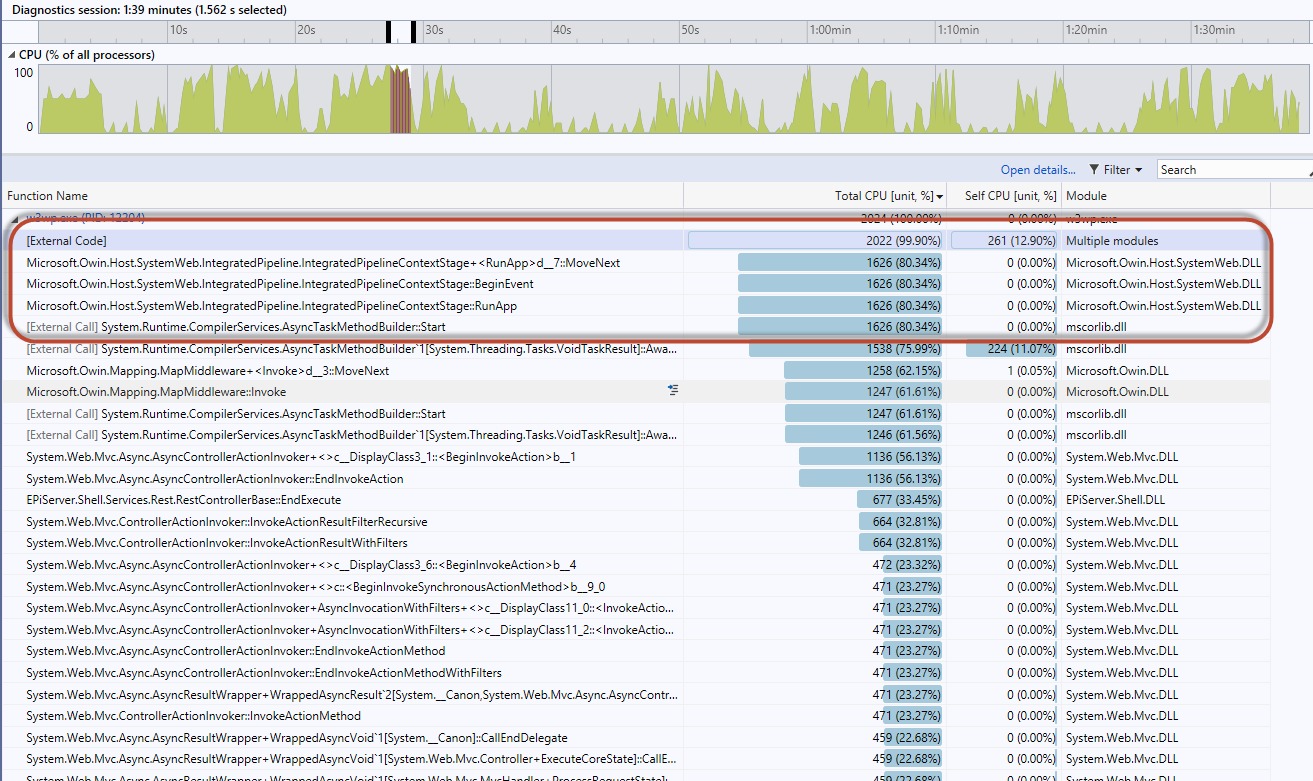Click the call tree icon on MapMiddleware::Invoke row
The width and height of the screenshot is (1313, 781).
click(x=673, y=392)
